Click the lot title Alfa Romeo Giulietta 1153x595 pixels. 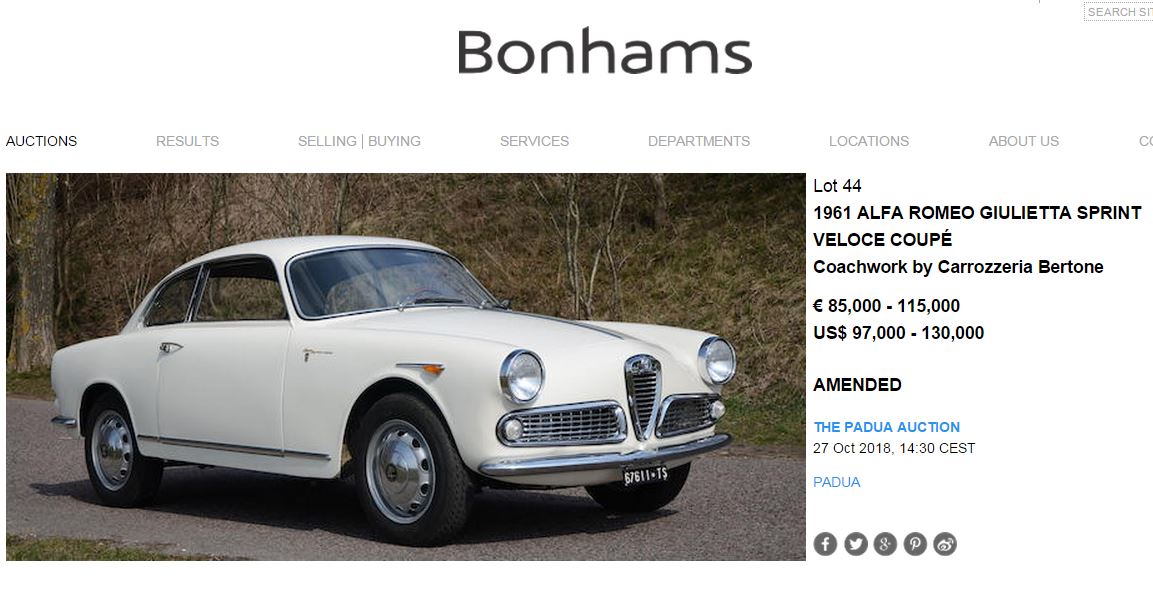click(977, 226)
